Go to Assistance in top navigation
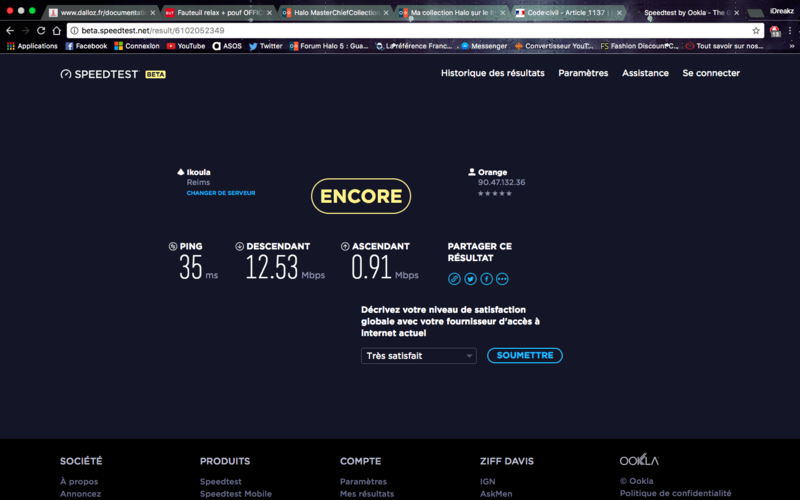The width and height of the screenshot is (800, 500). coord(645,73)
